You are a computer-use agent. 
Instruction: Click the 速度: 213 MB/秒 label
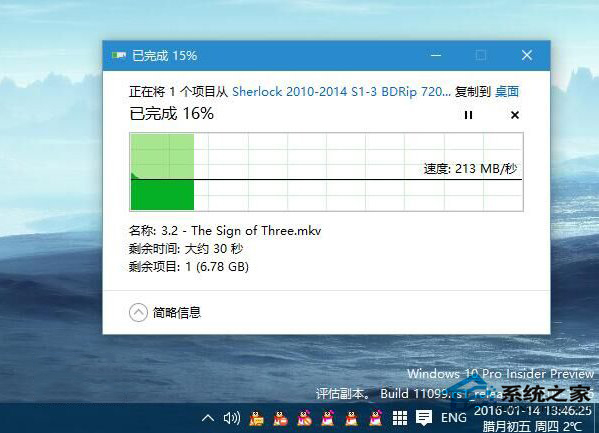(470, 169)
